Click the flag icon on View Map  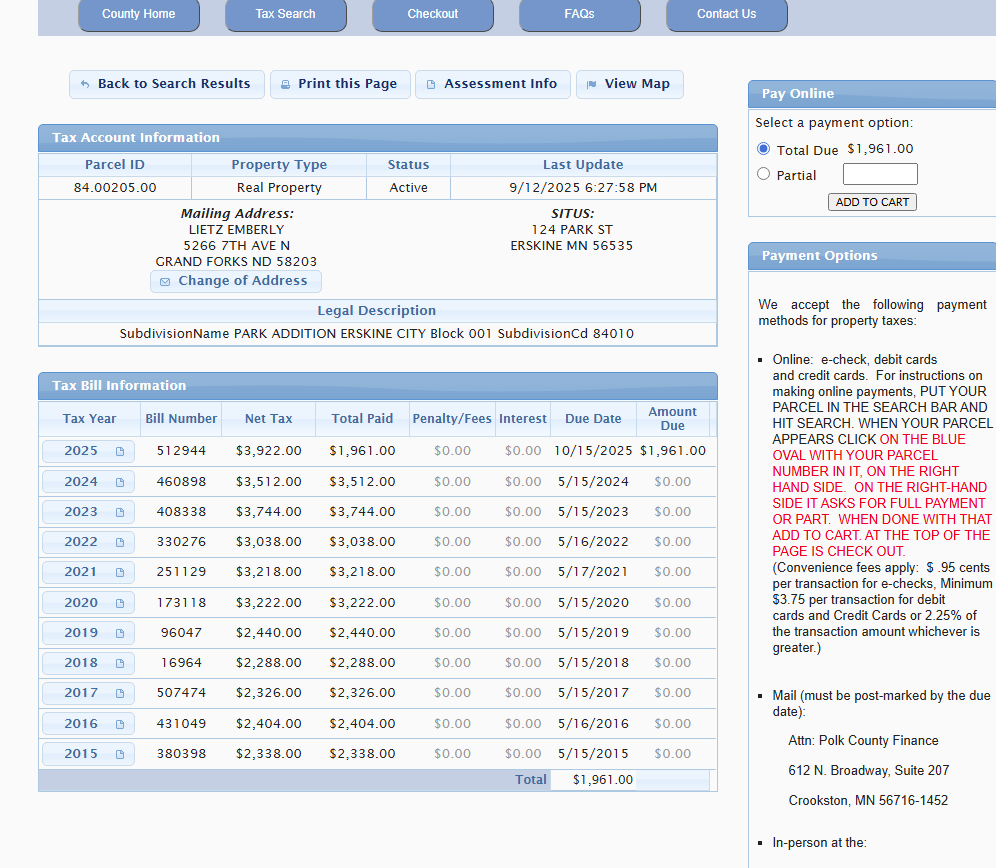(x=592, y=85)
